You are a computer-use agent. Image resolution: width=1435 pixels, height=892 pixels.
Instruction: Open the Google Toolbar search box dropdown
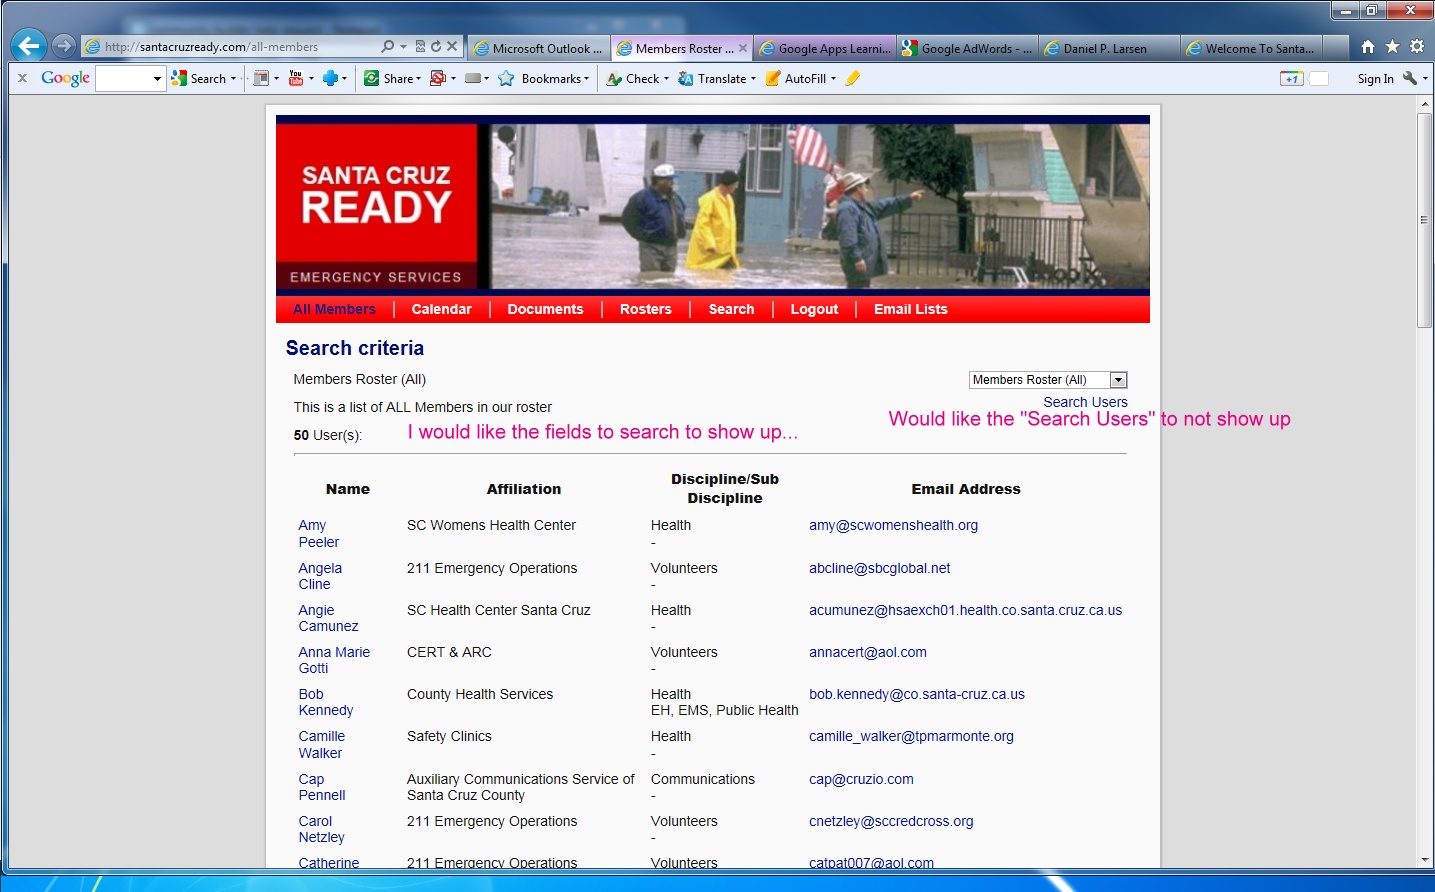coord(157,78)
